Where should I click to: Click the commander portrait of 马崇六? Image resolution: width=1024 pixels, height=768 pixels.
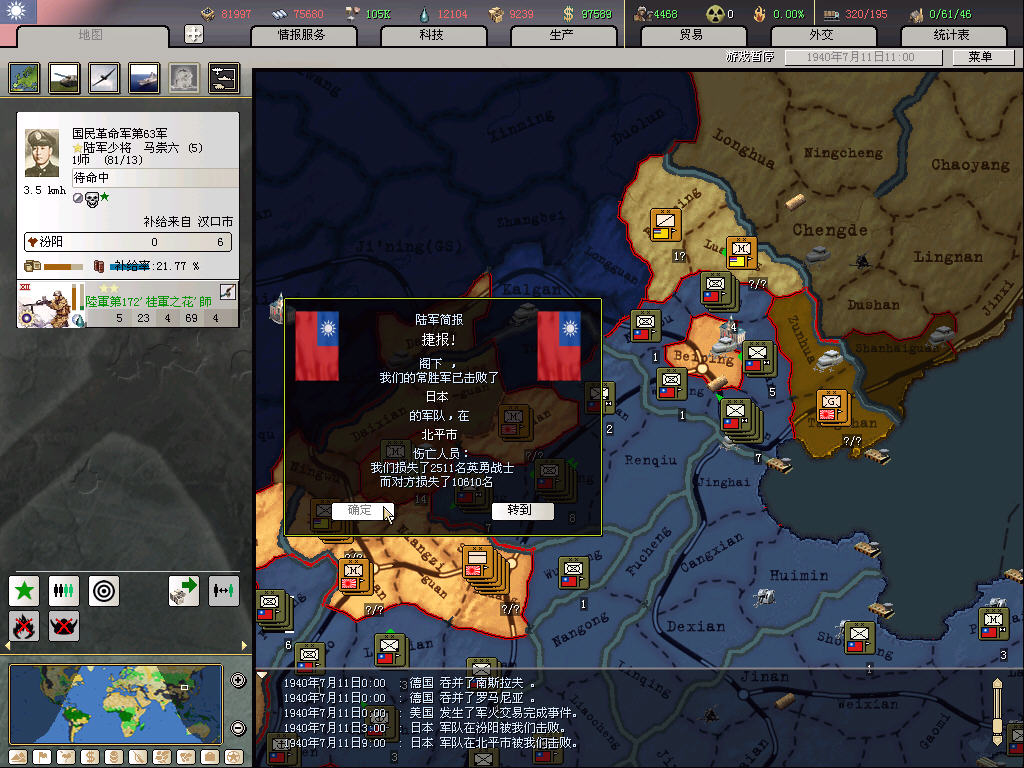click(x=42, y=153)
